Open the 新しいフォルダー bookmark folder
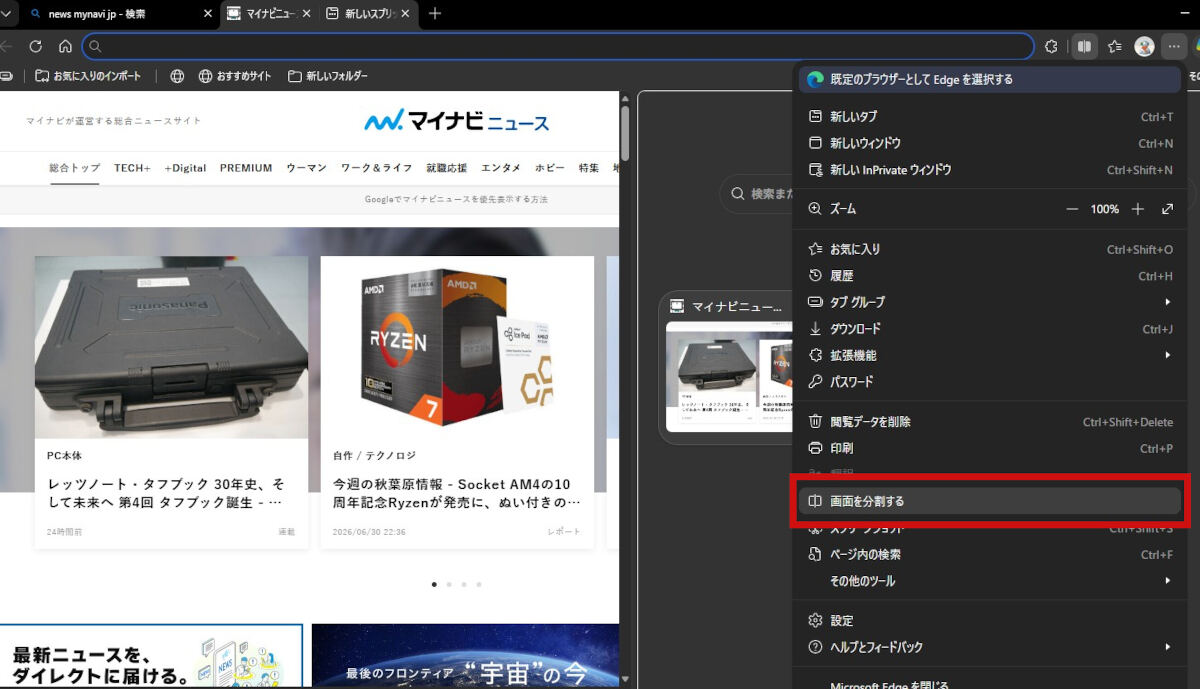Image resolution: width=1200 pixels, height=689 pixels. [x=327, y=76]
